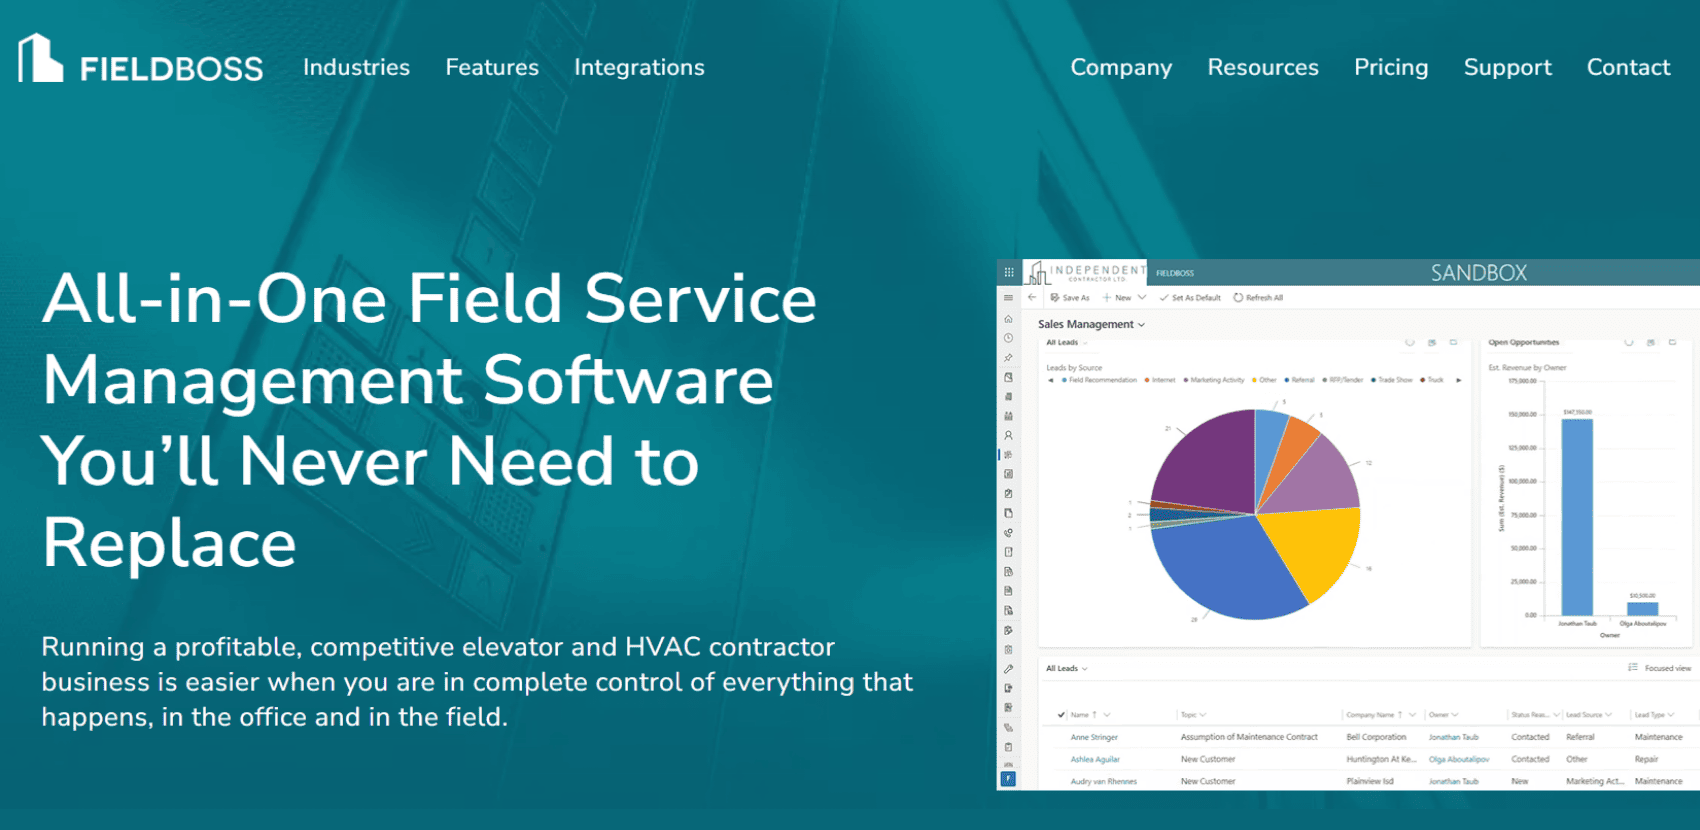Select all rows with the header checkmark
Viewport: 1700px width, 830px height.
1061,715
